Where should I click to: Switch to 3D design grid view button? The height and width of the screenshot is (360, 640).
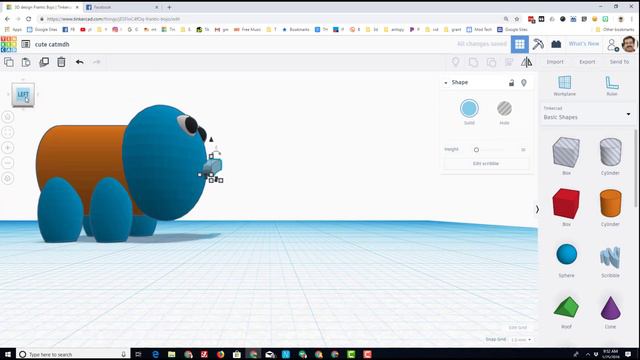coord(520,44)
